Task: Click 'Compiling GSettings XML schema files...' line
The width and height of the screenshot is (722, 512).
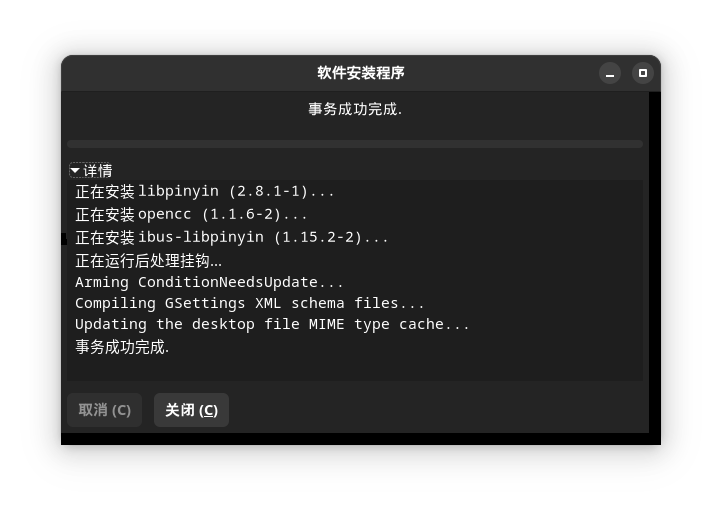Action: point(249,303)
